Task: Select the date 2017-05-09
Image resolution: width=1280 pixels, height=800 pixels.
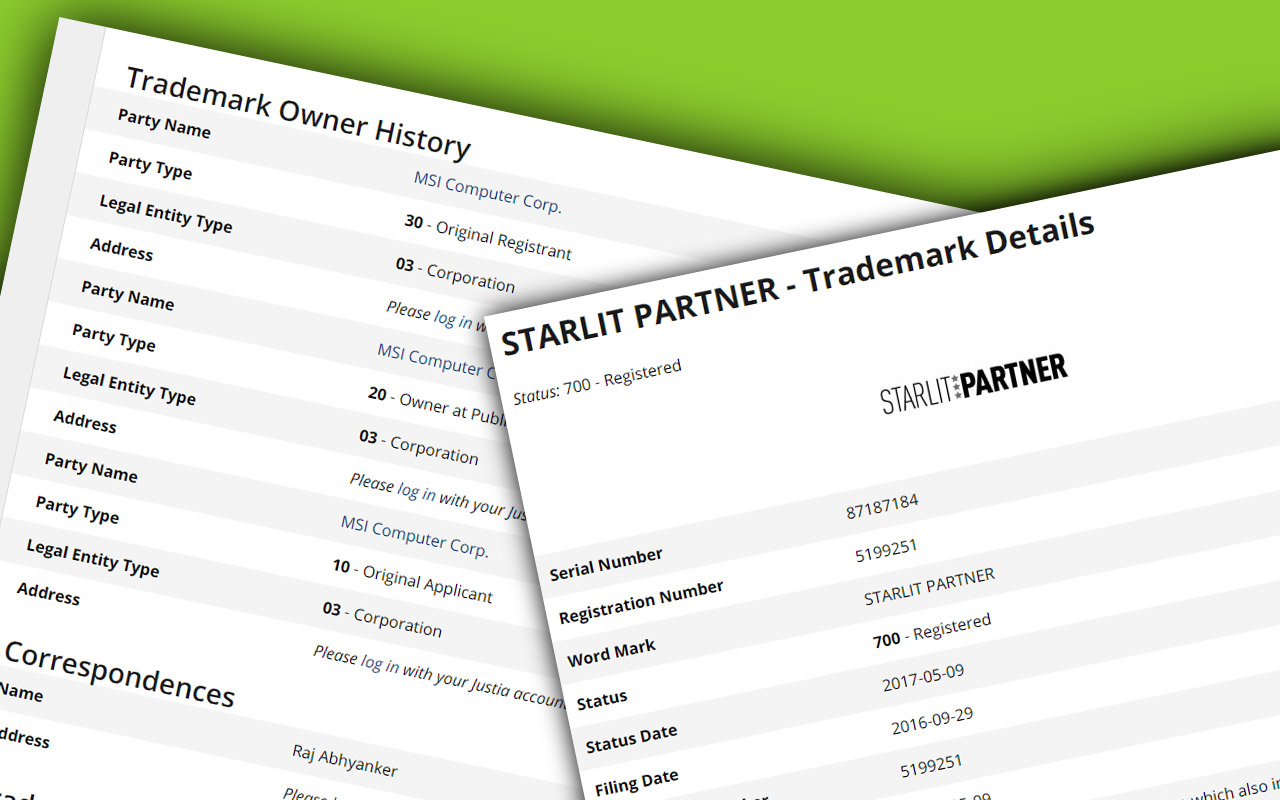Action: pyautogui.click(x=923, y=678)
